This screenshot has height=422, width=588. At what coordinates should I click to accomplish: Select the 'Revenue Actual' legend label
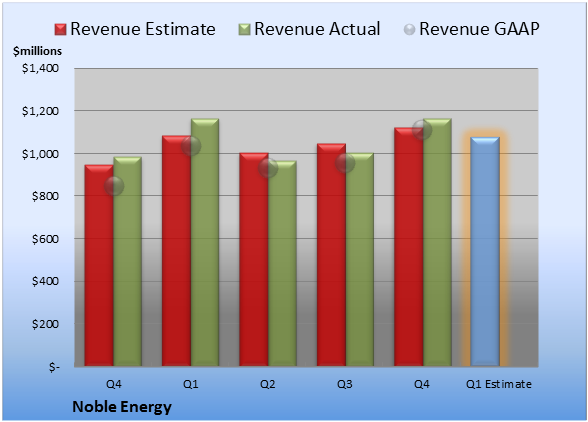point(317,29)
